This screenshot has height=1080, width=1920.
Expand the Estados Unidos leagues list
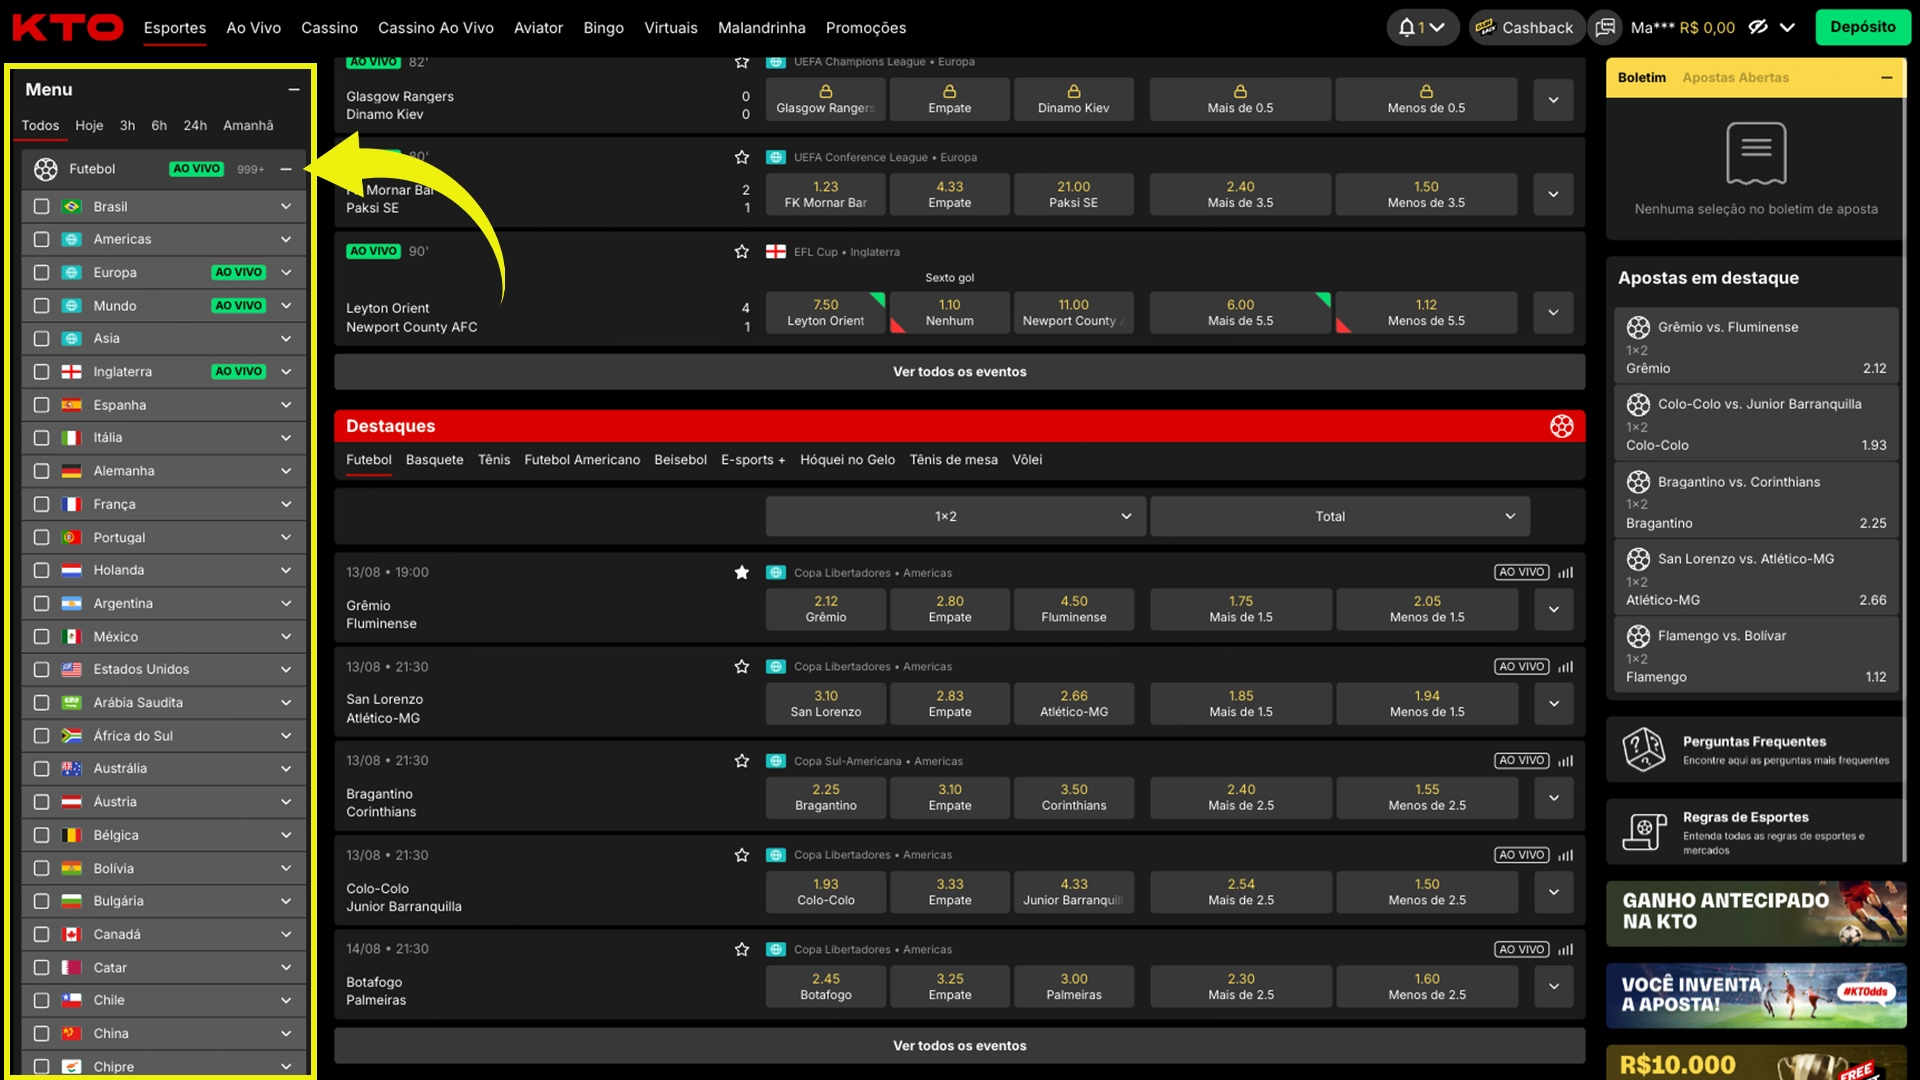[x=286, y=670]
